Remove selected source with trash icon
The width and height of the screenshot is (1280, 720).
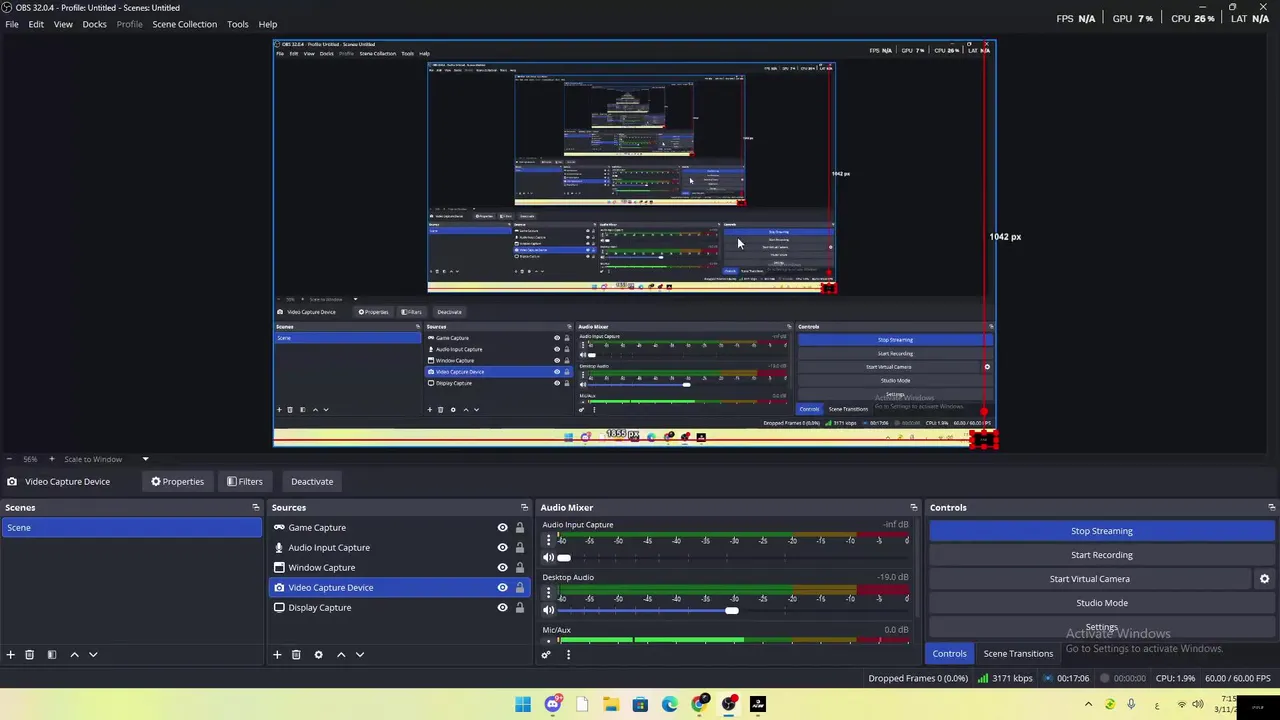click(296, 654)
